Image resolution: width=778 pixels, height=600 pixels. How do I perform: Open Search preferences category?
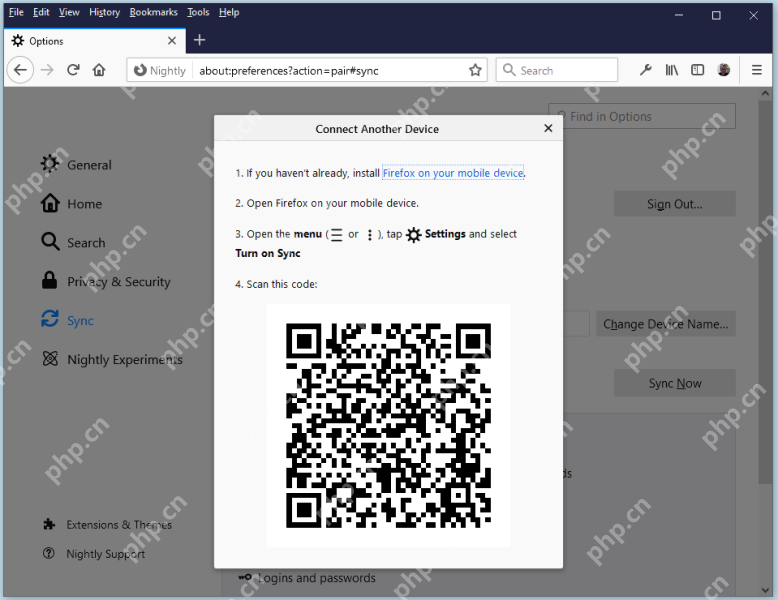click(73, 242)
